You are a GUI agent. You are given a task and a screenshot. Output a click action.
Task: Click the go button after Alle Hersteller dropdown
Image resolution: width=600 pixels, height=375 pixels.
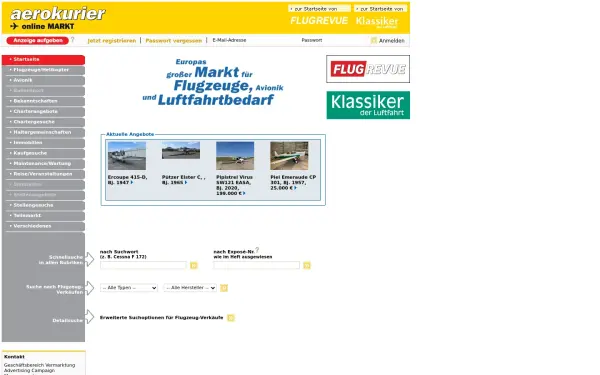click(224, 288)
